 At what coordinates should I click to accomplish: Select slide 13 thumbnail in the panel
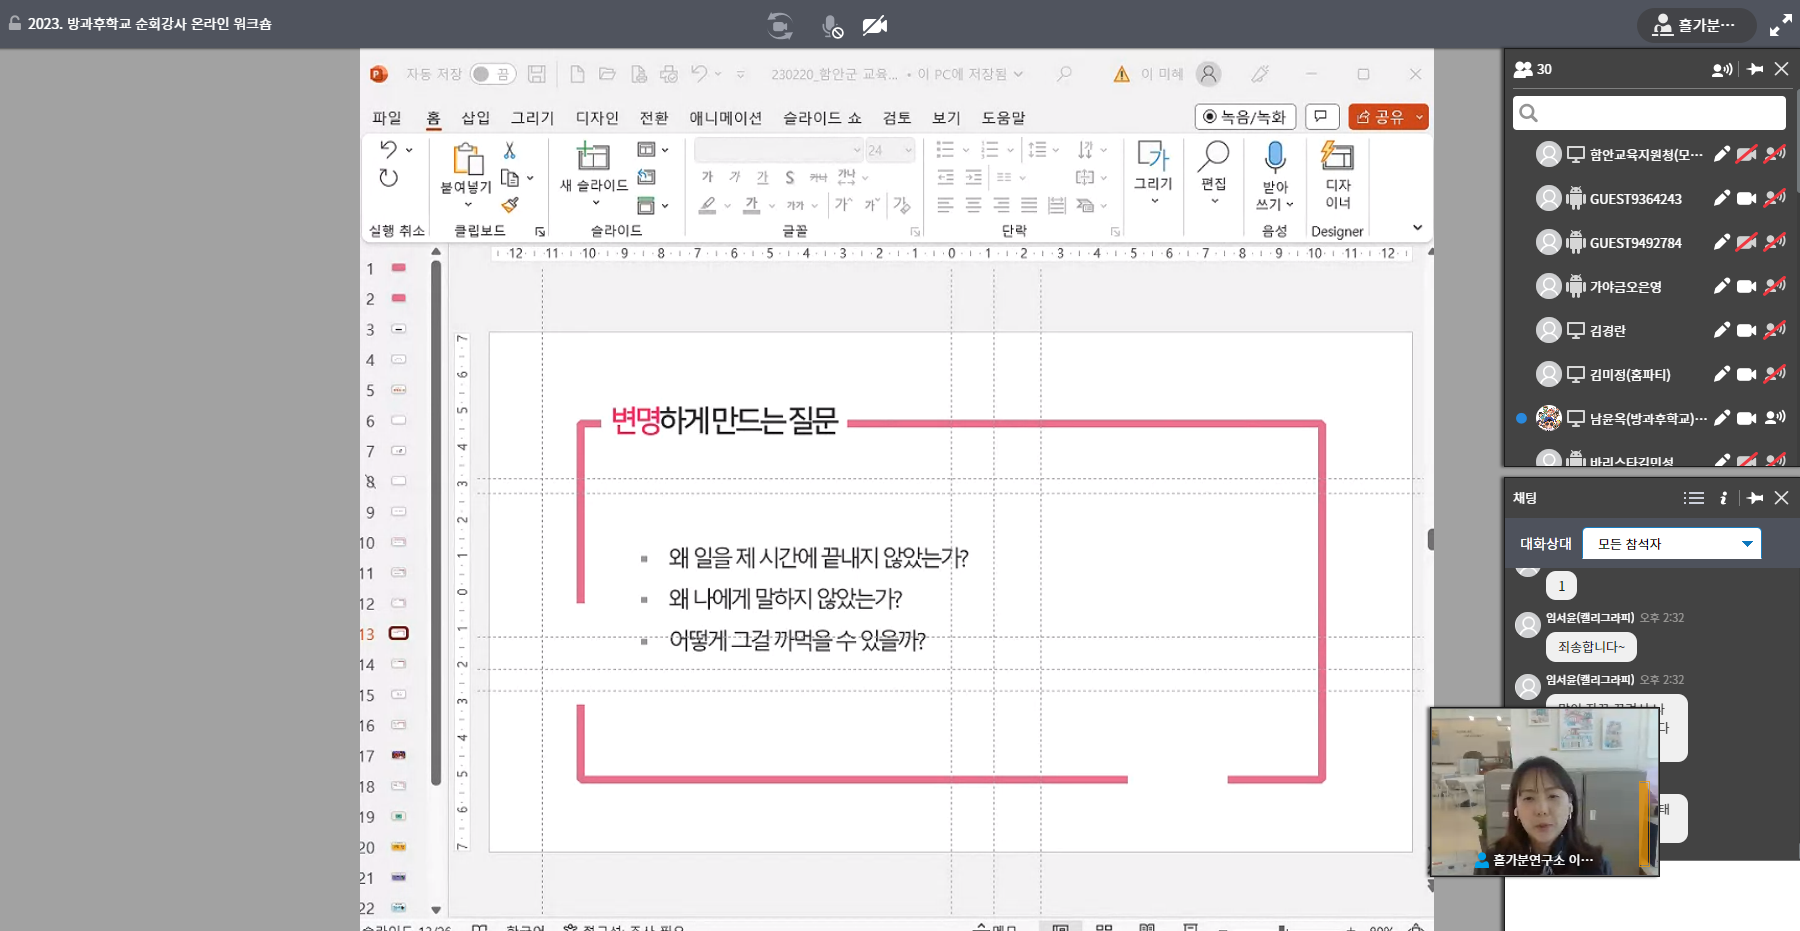(398, 633)
